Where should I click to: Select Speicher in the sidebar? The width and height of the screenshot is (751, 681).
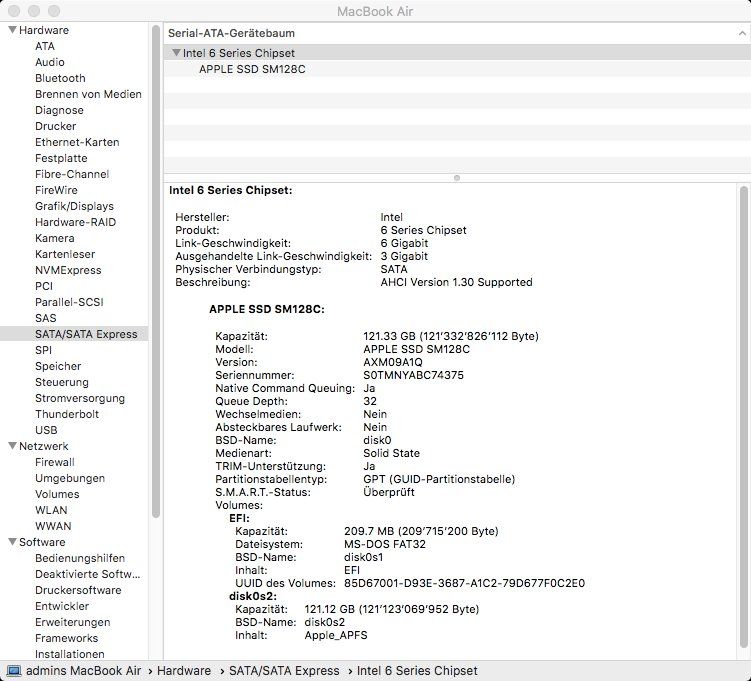(58, 366)
